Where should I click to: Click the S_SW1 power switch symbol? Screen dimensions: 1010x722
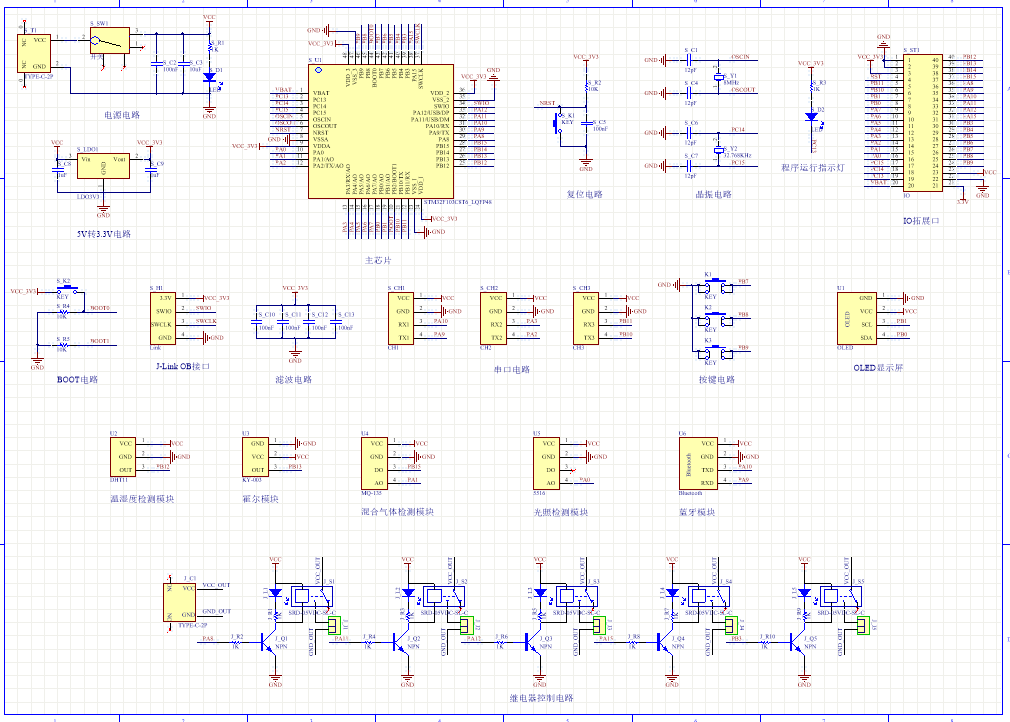tap(110, 41)
